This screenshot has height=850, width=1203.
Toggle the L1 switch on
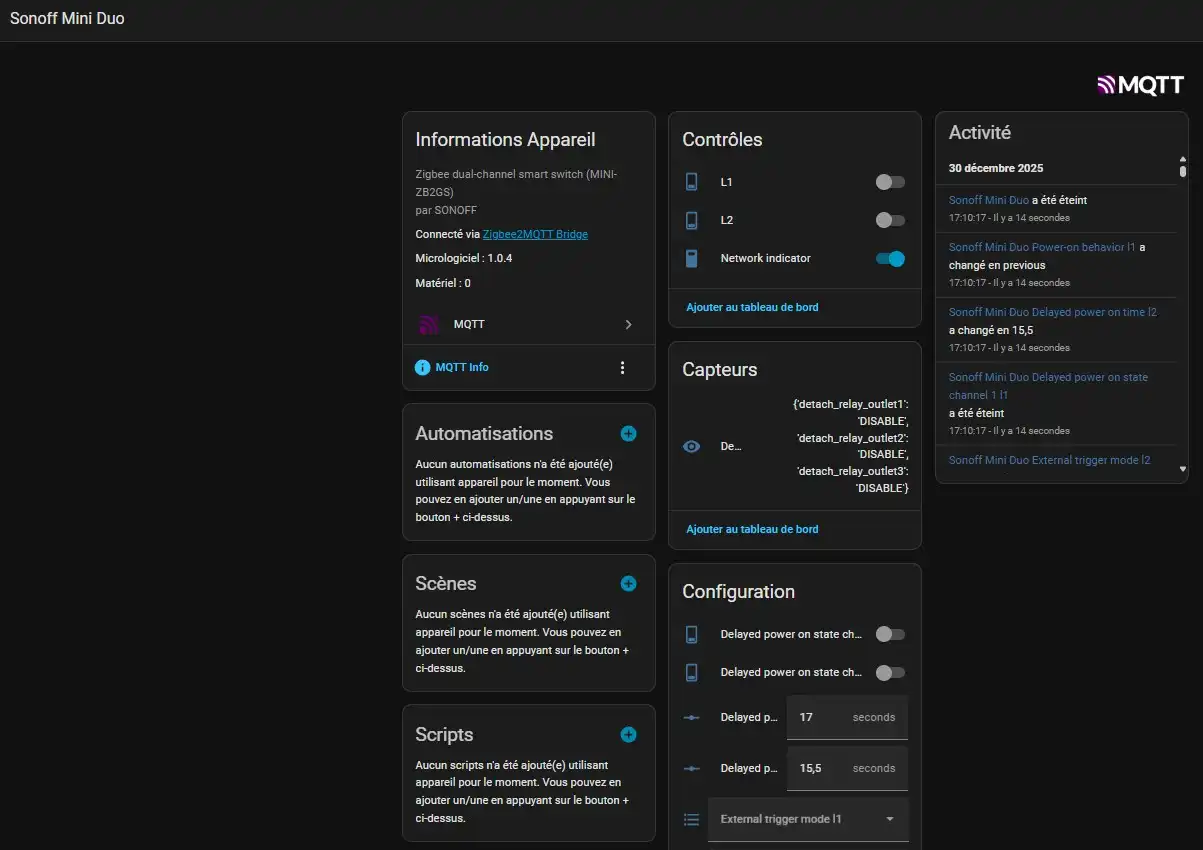coord(889,182)
